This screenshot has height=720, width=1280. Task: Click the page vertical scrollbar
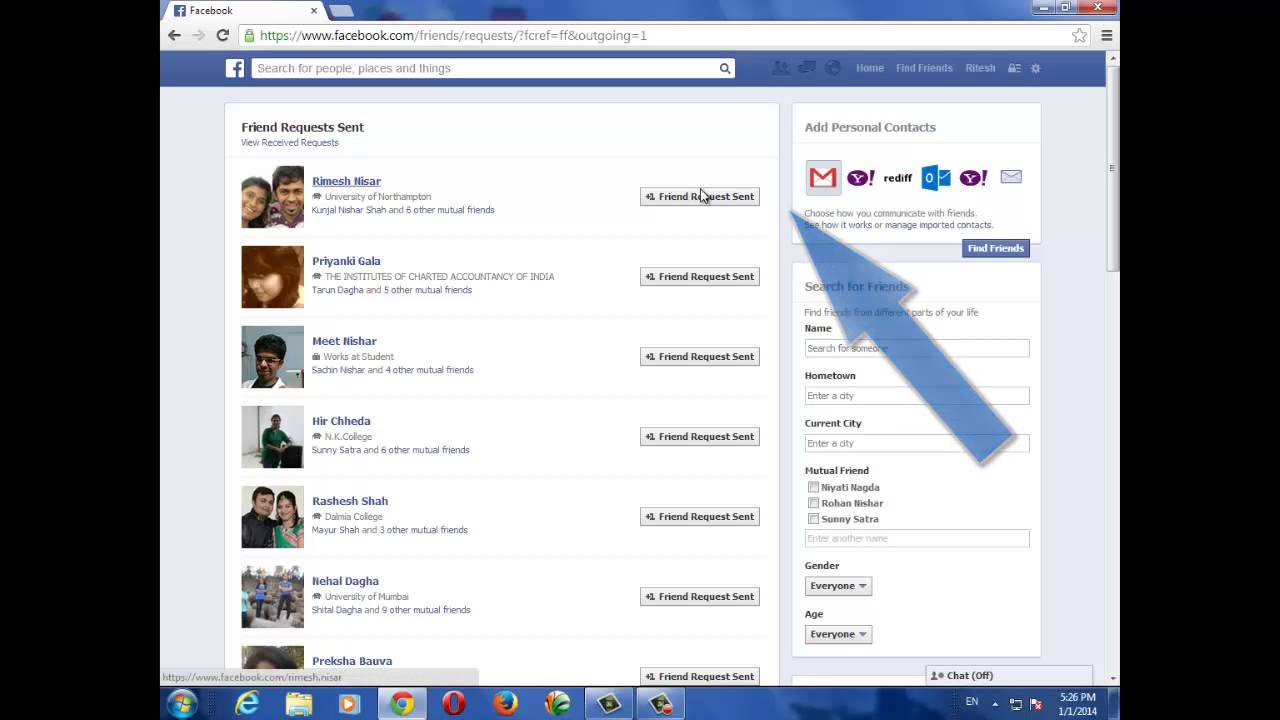pos(1113,168)
